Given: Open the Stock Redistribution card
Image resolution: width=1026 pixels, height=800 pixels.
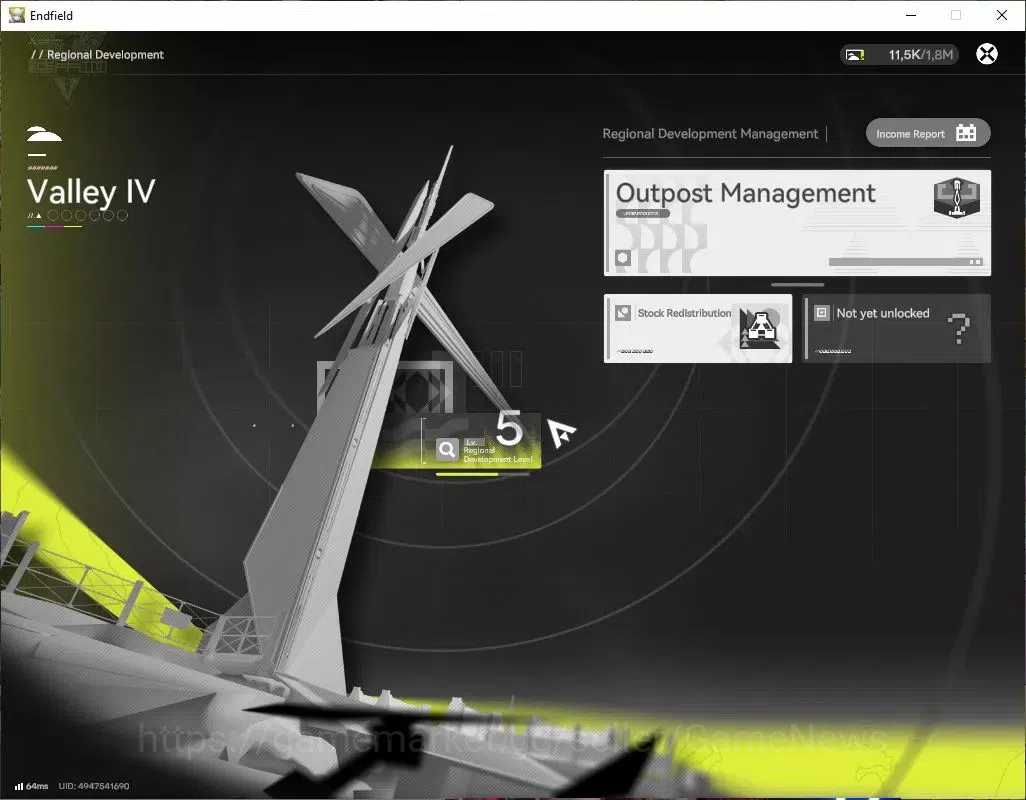Looking at the screenshot, I should [x=698, y=328].
